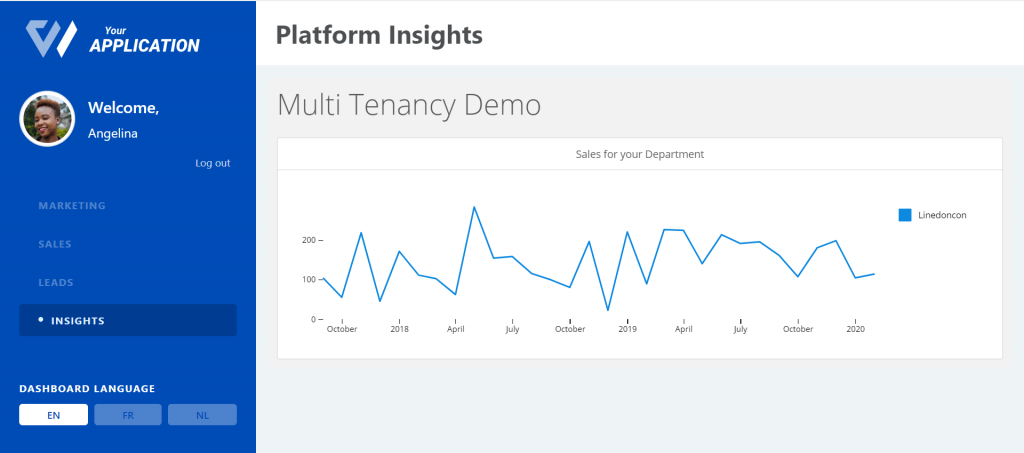Click the 100 y-axis label
The image size is (1024, 453).
pyautogui.click(x=309, y=279)
